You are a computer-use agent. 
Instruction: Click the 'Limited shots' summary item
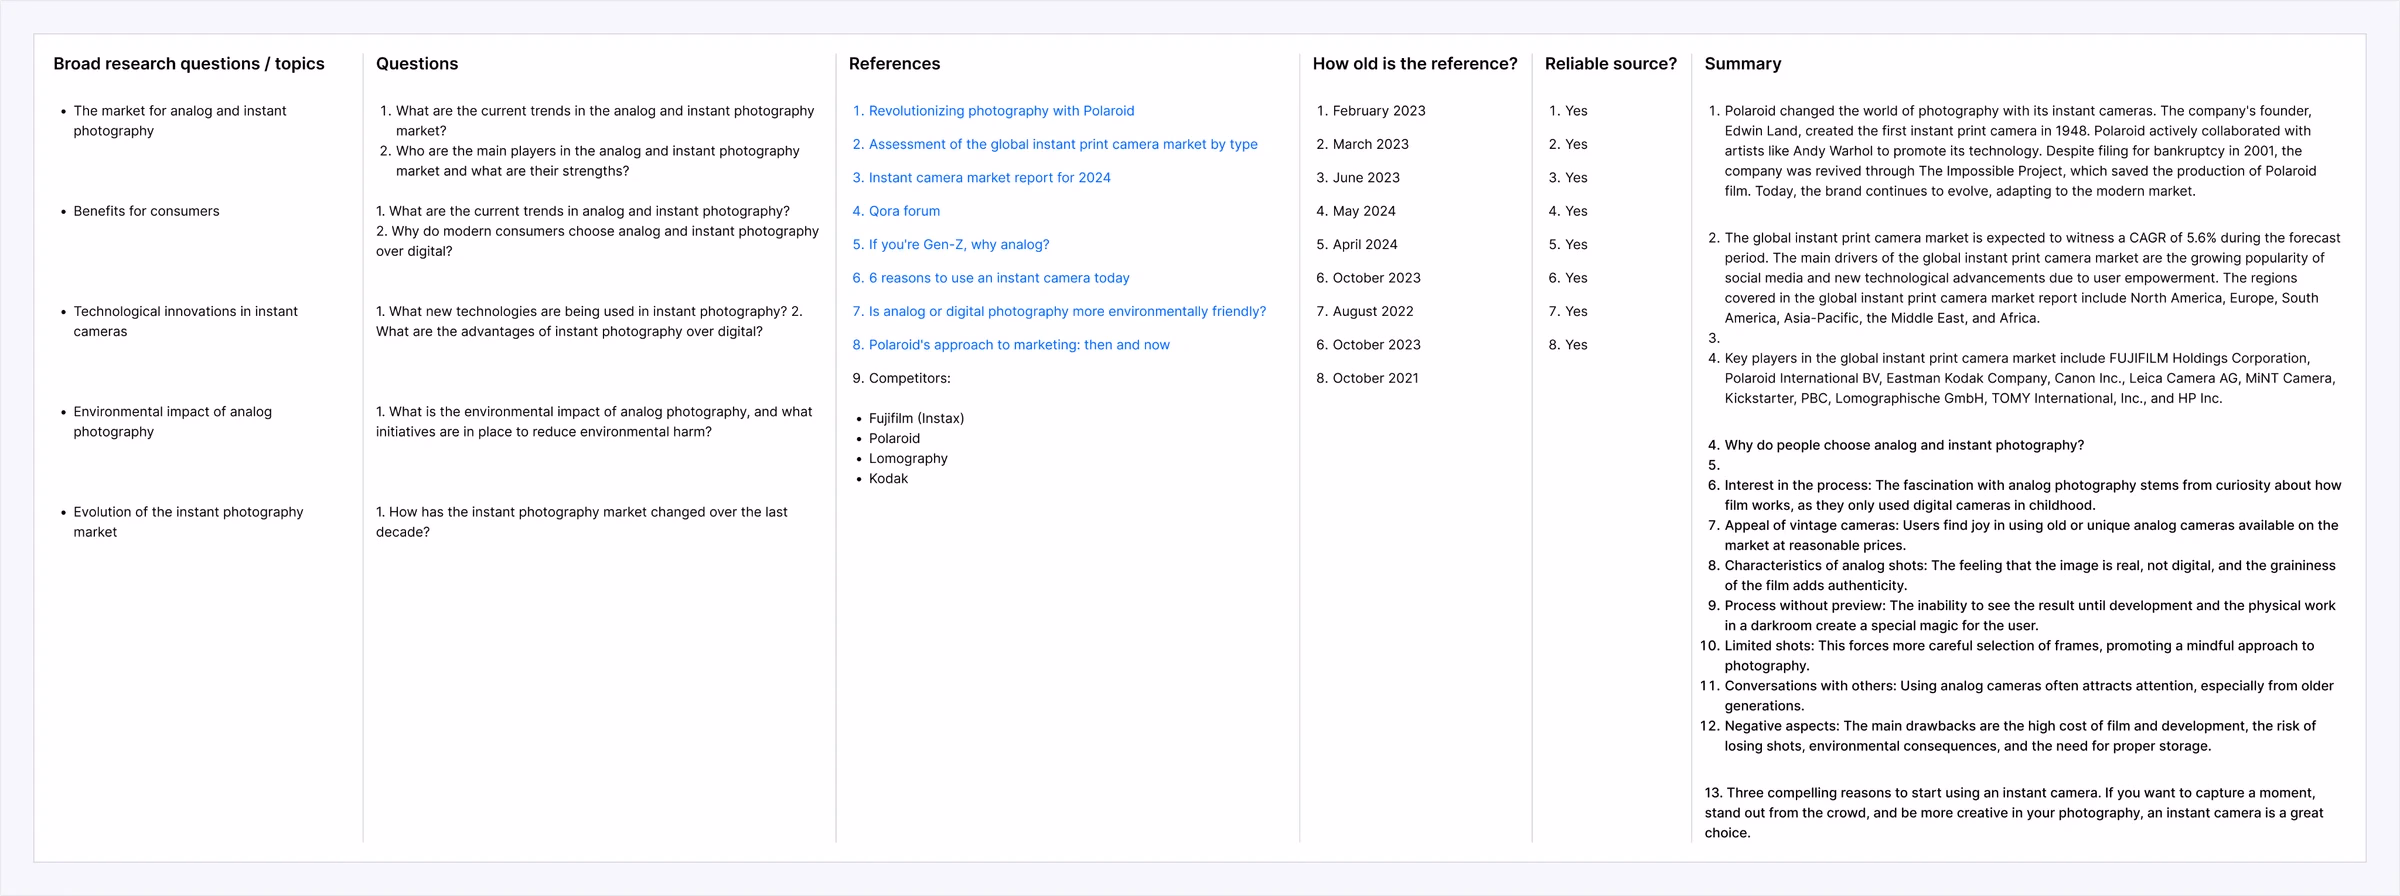[2019, 656]
